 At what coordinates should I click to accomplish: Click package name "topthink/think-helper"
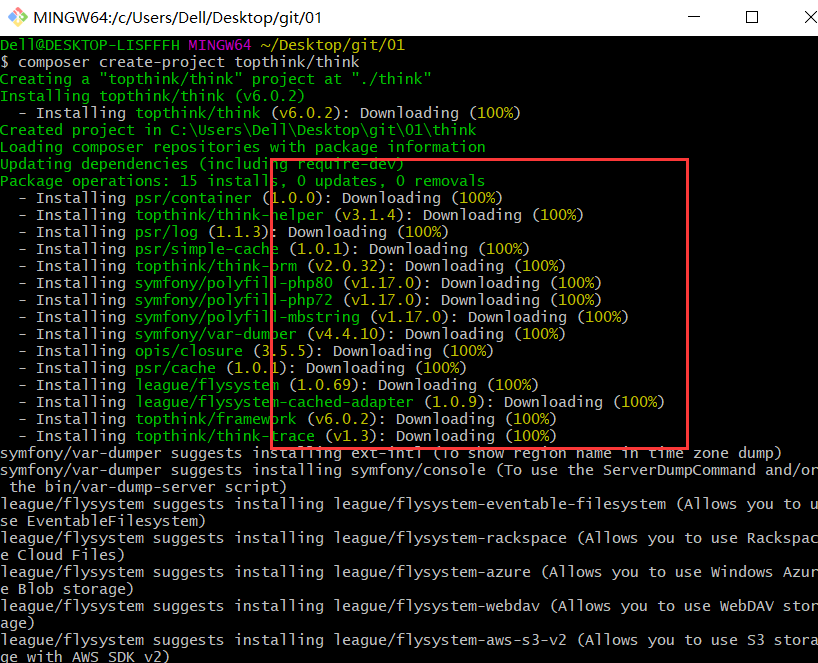229,215
